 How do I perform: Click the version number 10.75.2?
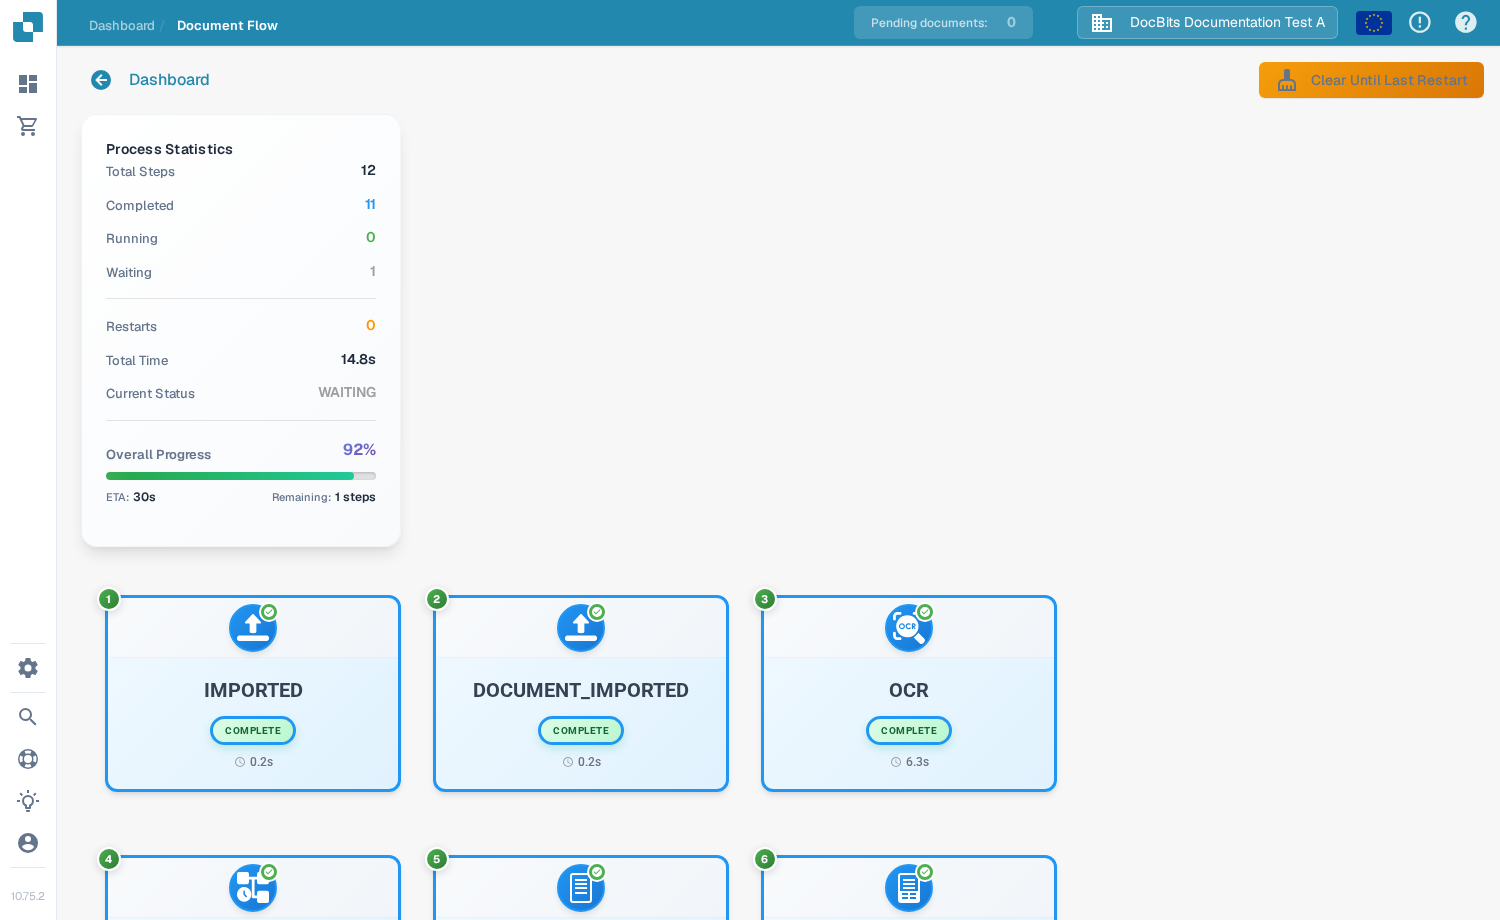(28, 897)
